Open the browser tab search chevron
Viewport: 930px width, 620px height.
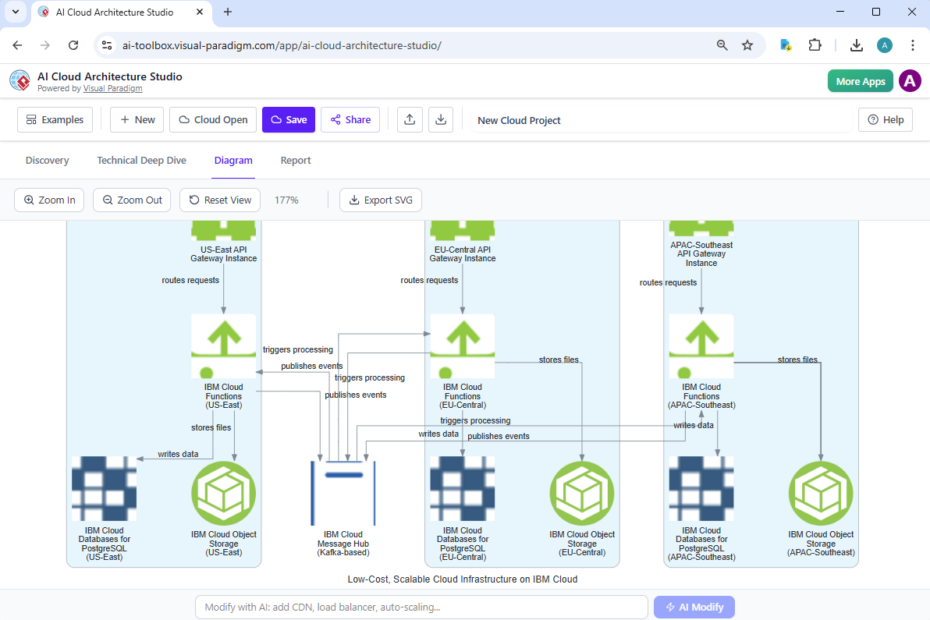pyautogui.click(x=13, y=12)
